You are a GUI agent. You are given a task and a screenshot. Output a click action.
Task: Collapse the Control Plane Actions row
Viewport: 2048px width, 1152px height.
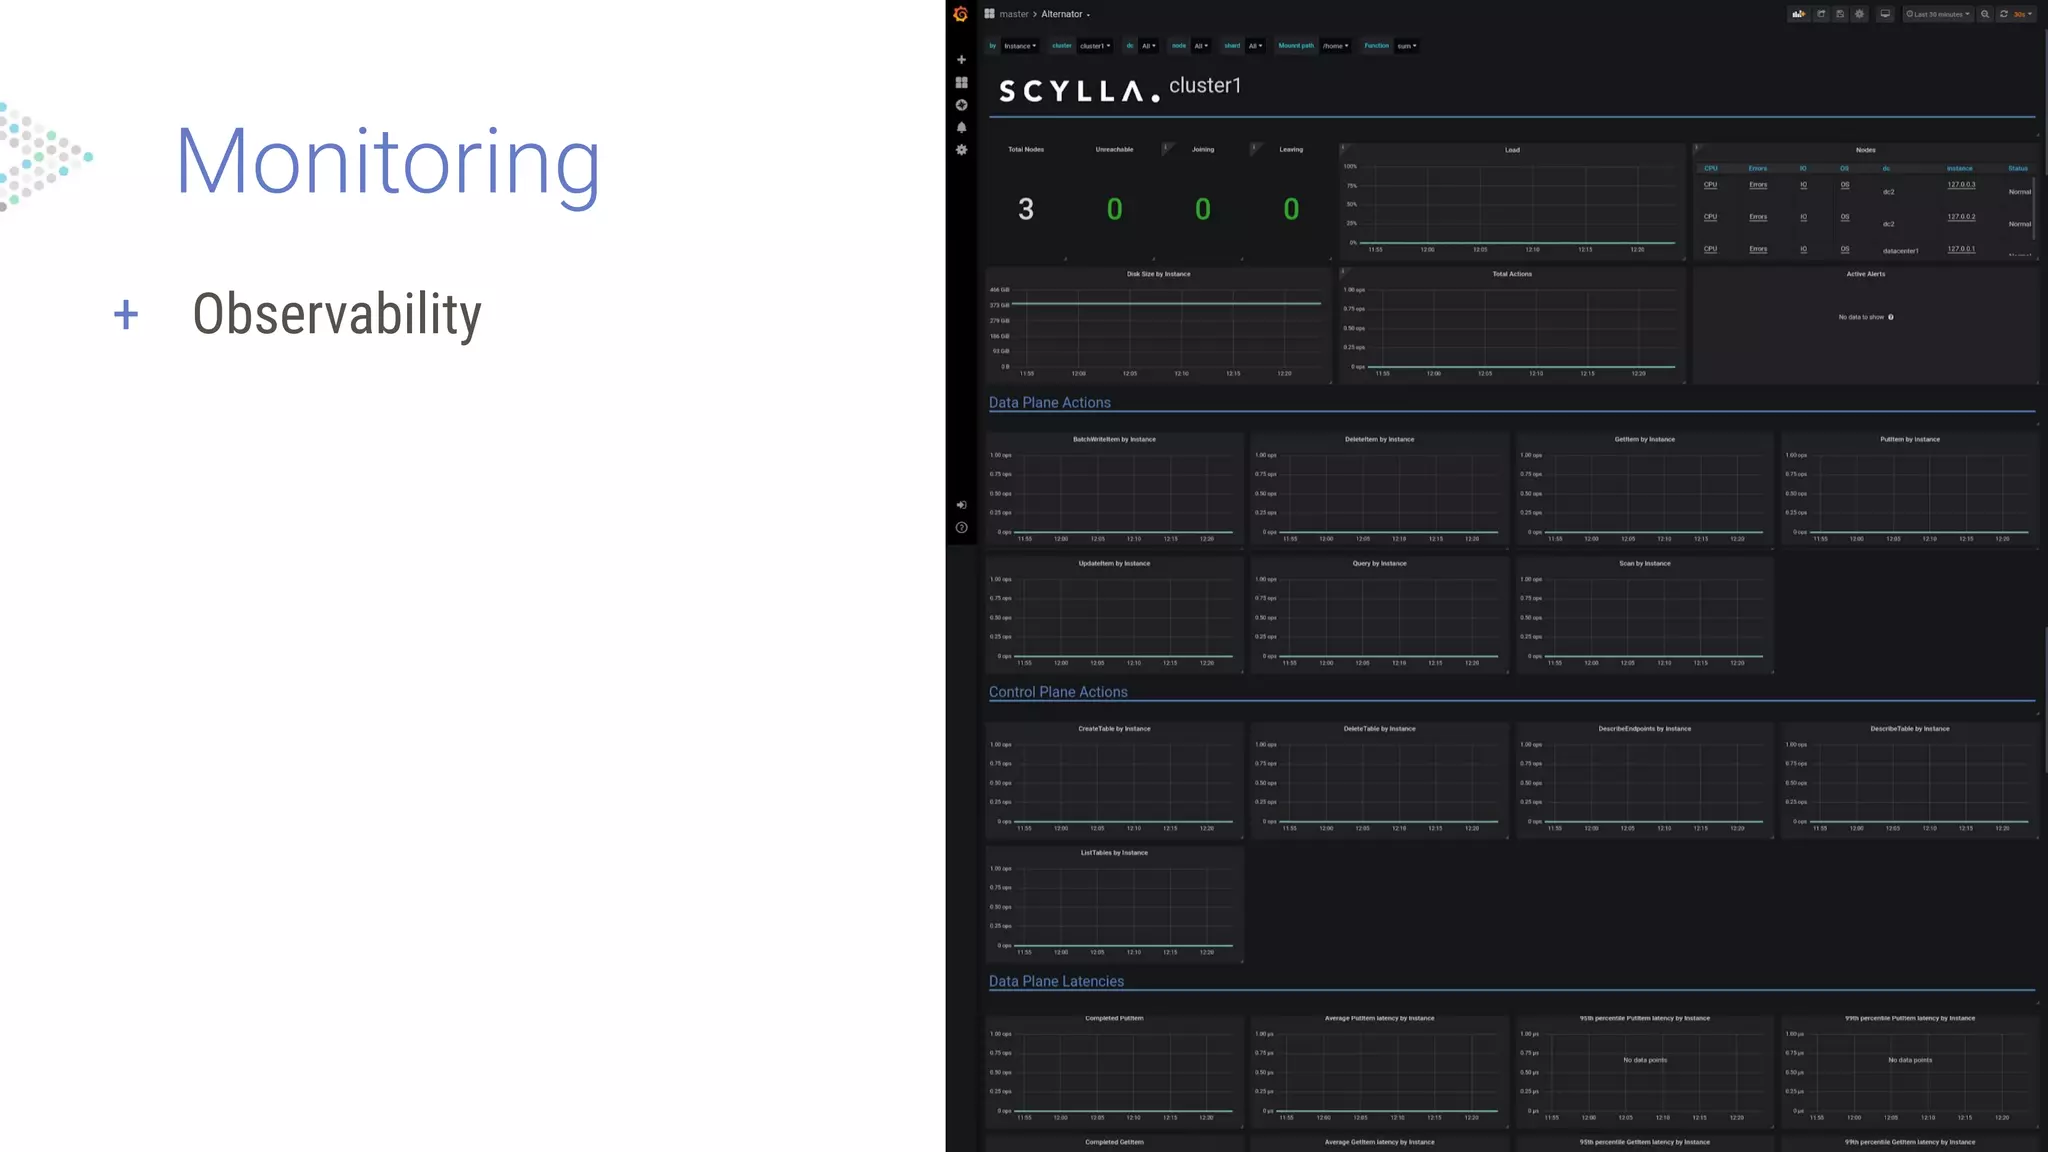click(x=1058, y=692)
